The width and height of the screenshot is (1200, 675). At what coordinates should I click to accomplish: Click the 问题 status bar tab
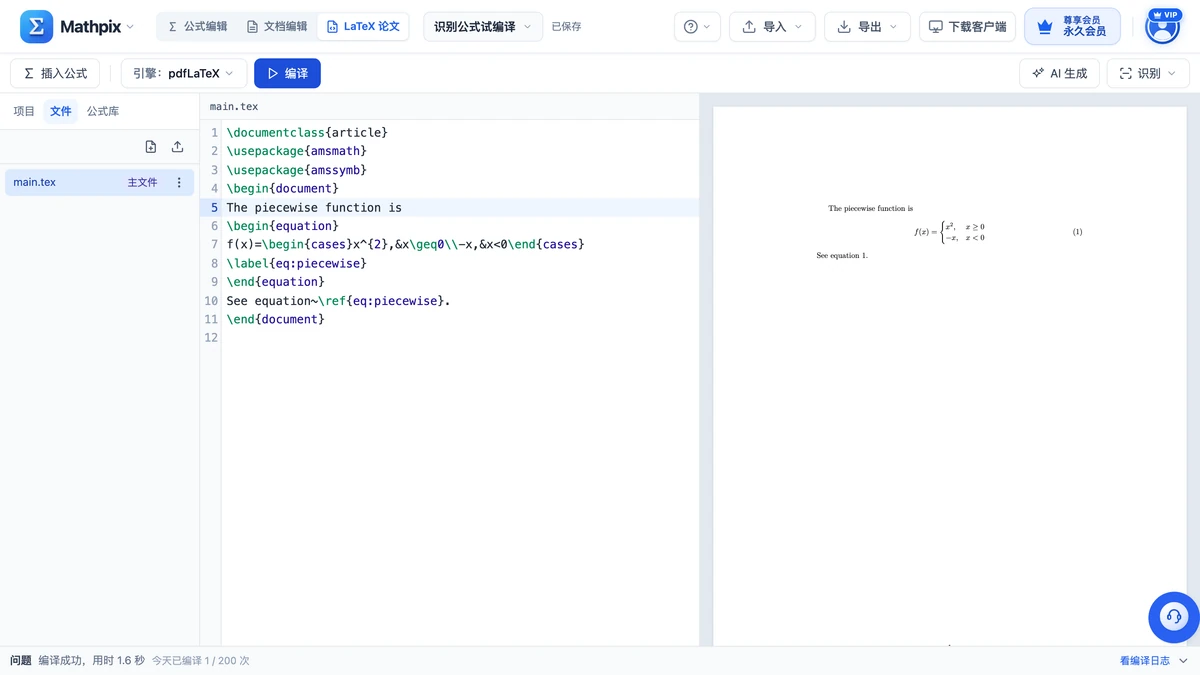click(20, 661)
